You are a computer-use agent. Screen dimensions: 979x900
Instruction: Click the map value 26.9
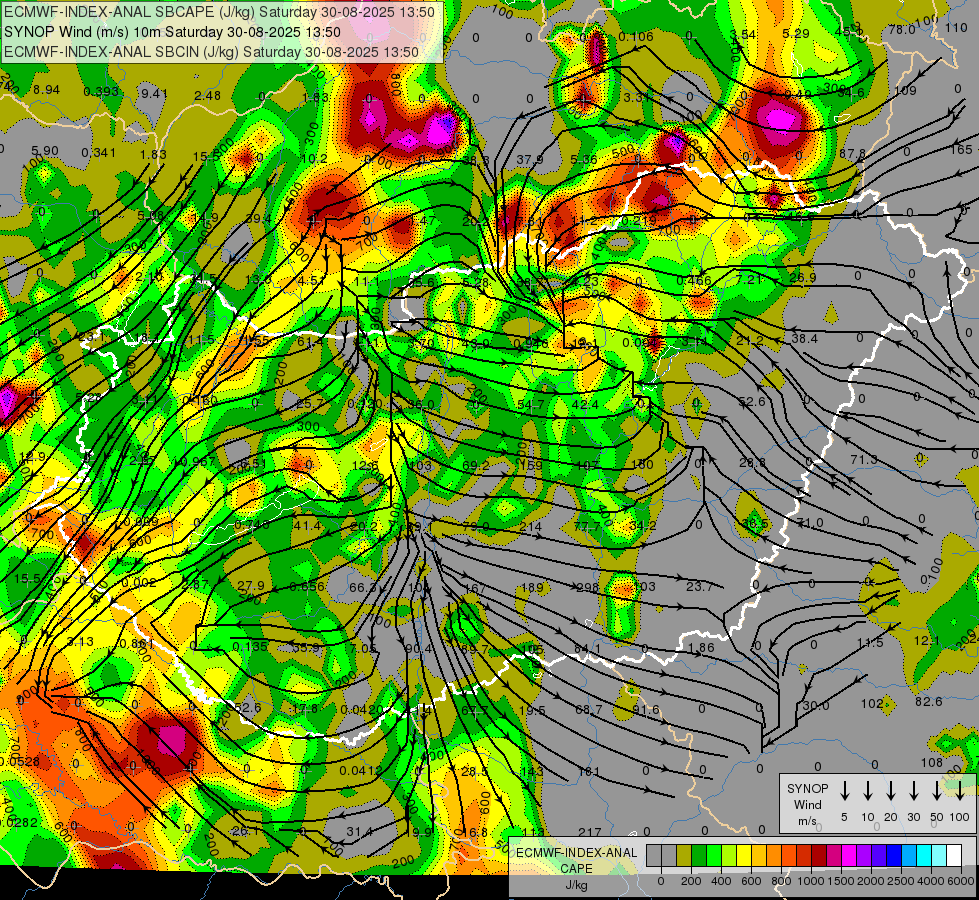pos(802,277)
